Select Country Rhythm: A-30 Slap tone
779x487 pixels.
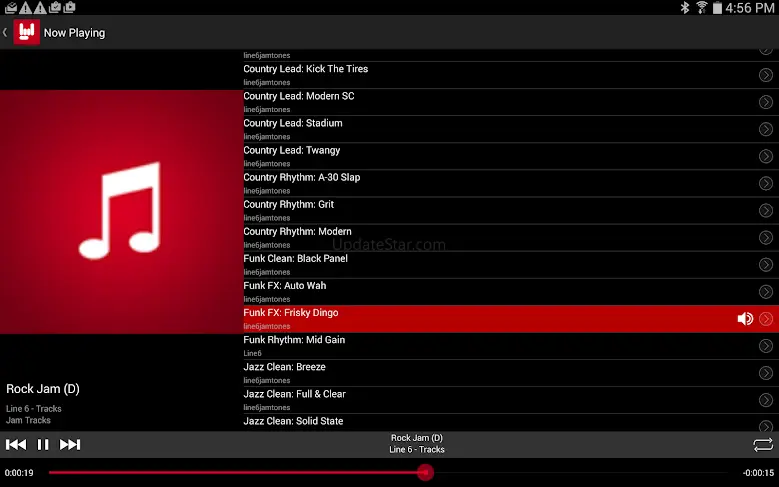tap(511, 183)
